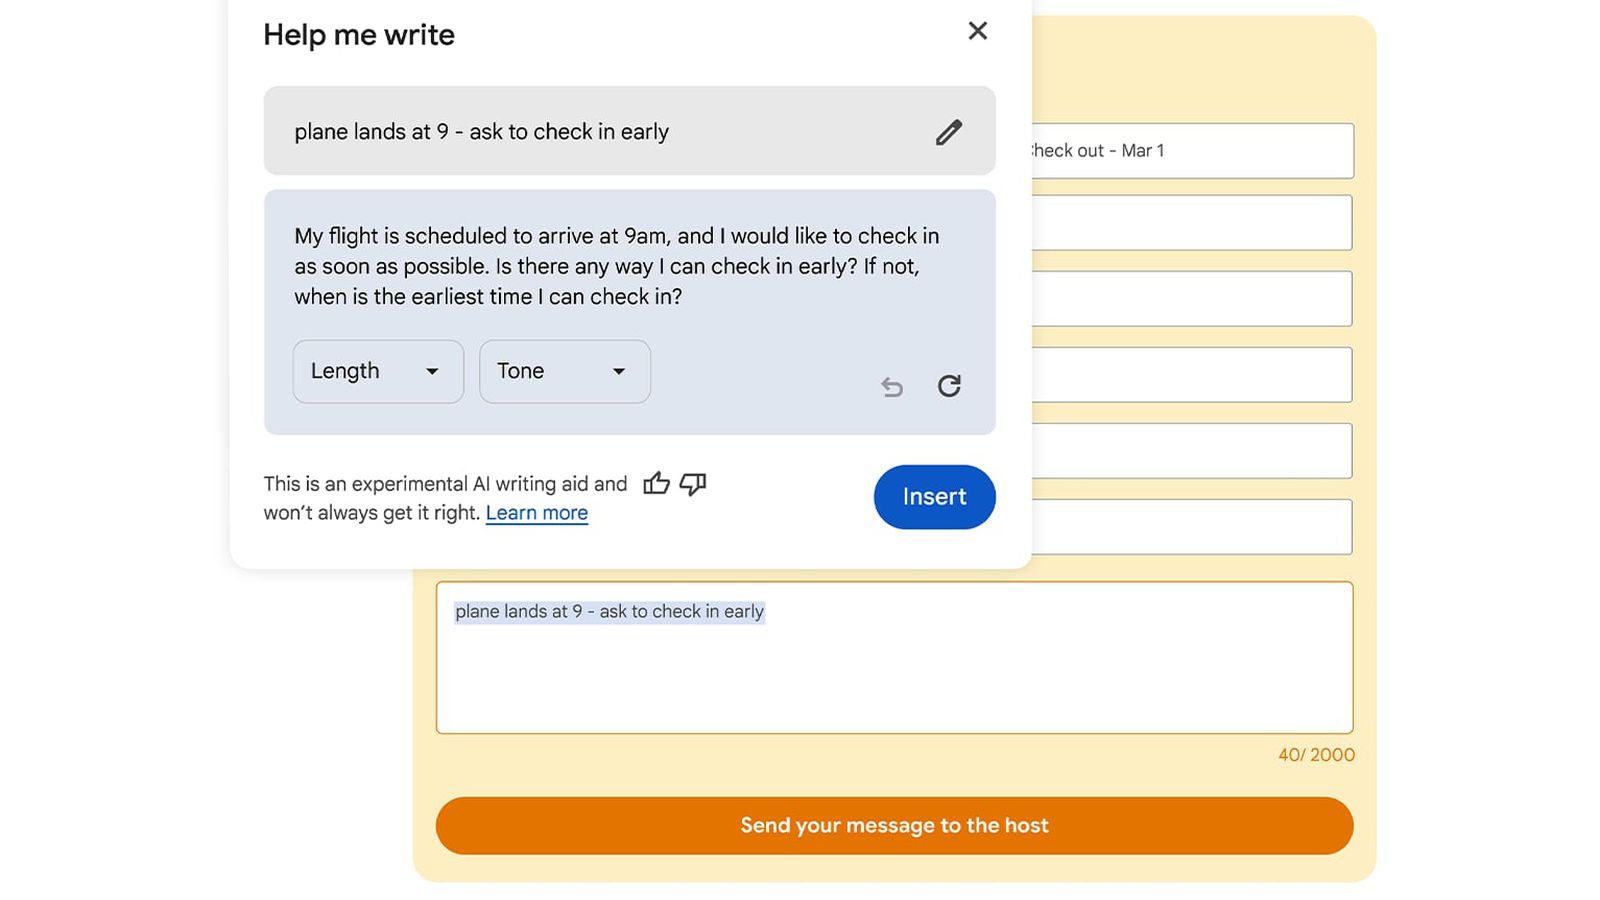This screenshot has width=1600, height=900.
Task: Click inside the message text box
Action: click(x=895, y=658)
